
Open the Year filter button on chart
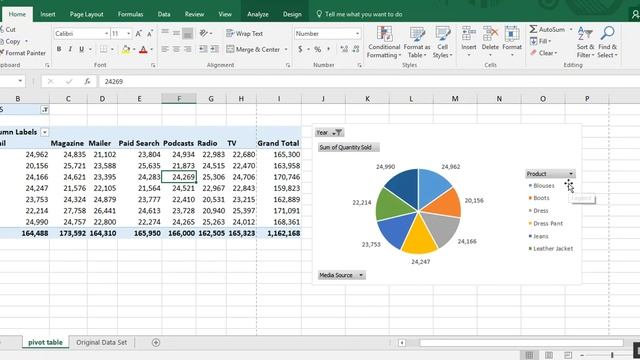pos(329,133)
